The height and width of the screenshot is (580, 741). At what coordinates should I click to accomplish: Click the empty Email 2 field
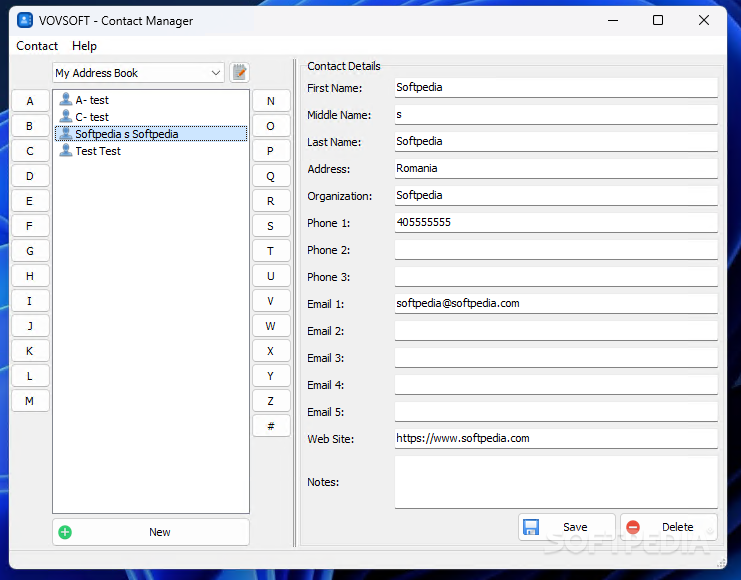click(556, 330)
